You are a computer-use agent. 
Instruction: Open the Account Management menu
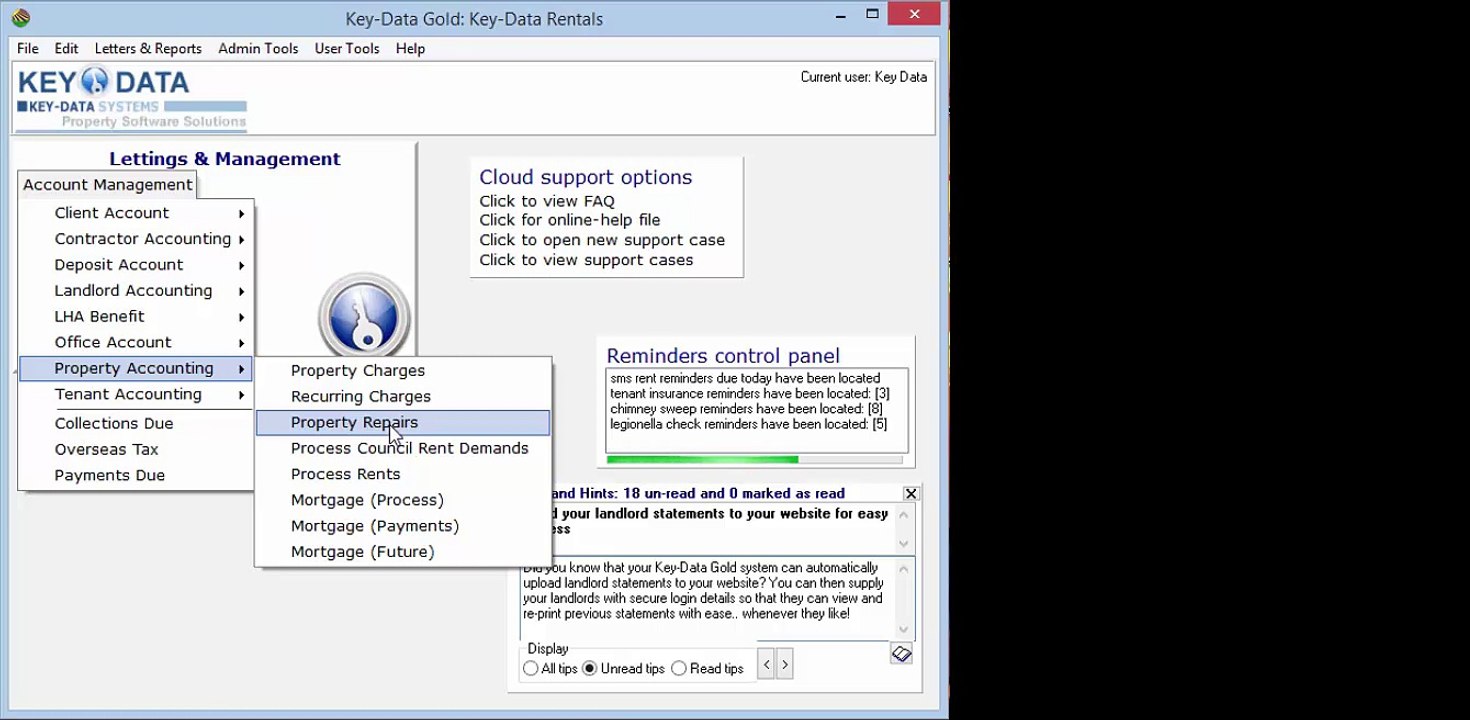click(x=108, y=185)
